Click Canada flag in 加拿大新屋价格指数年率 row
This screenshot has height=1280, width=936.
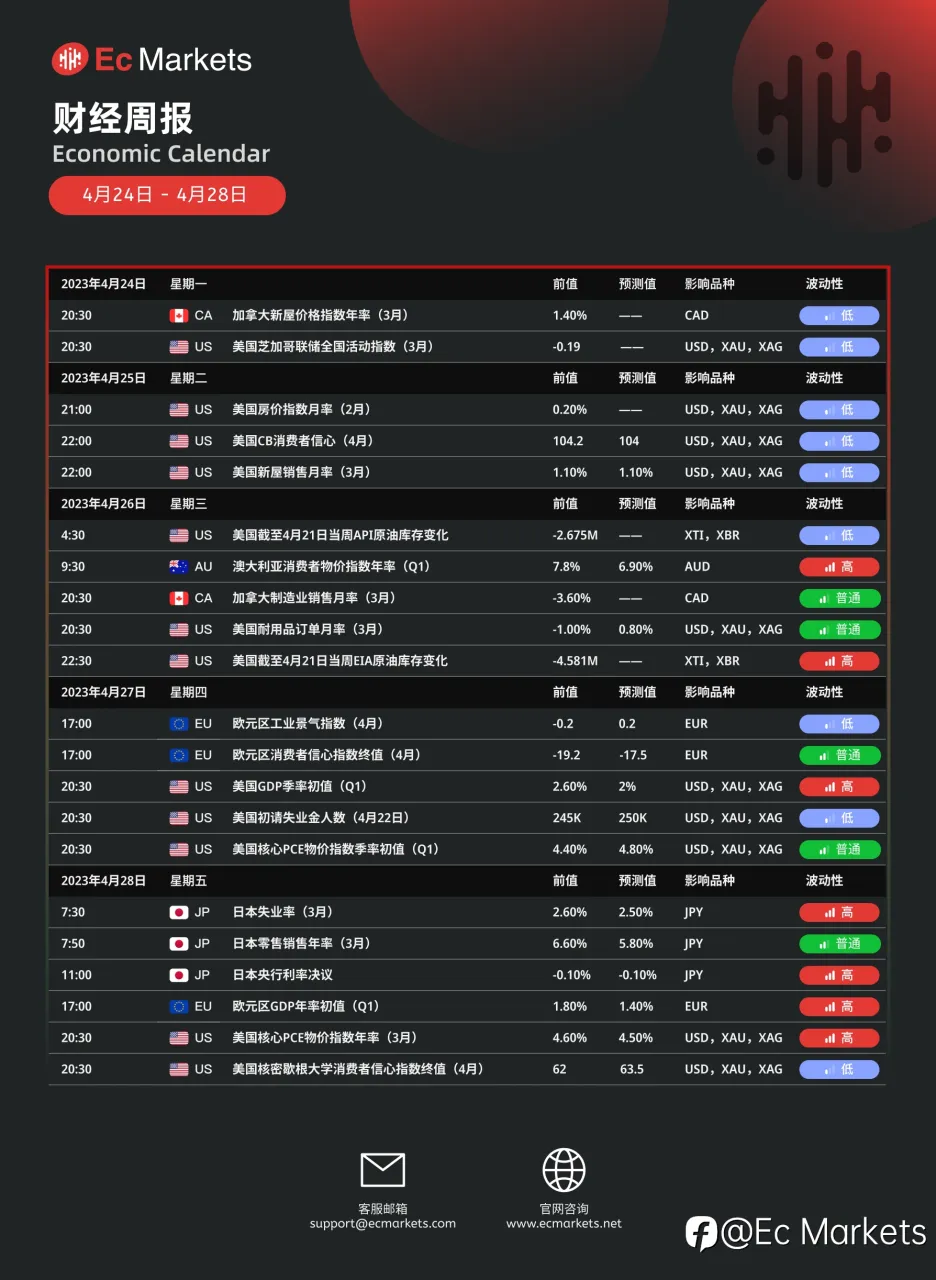[179, 315]
